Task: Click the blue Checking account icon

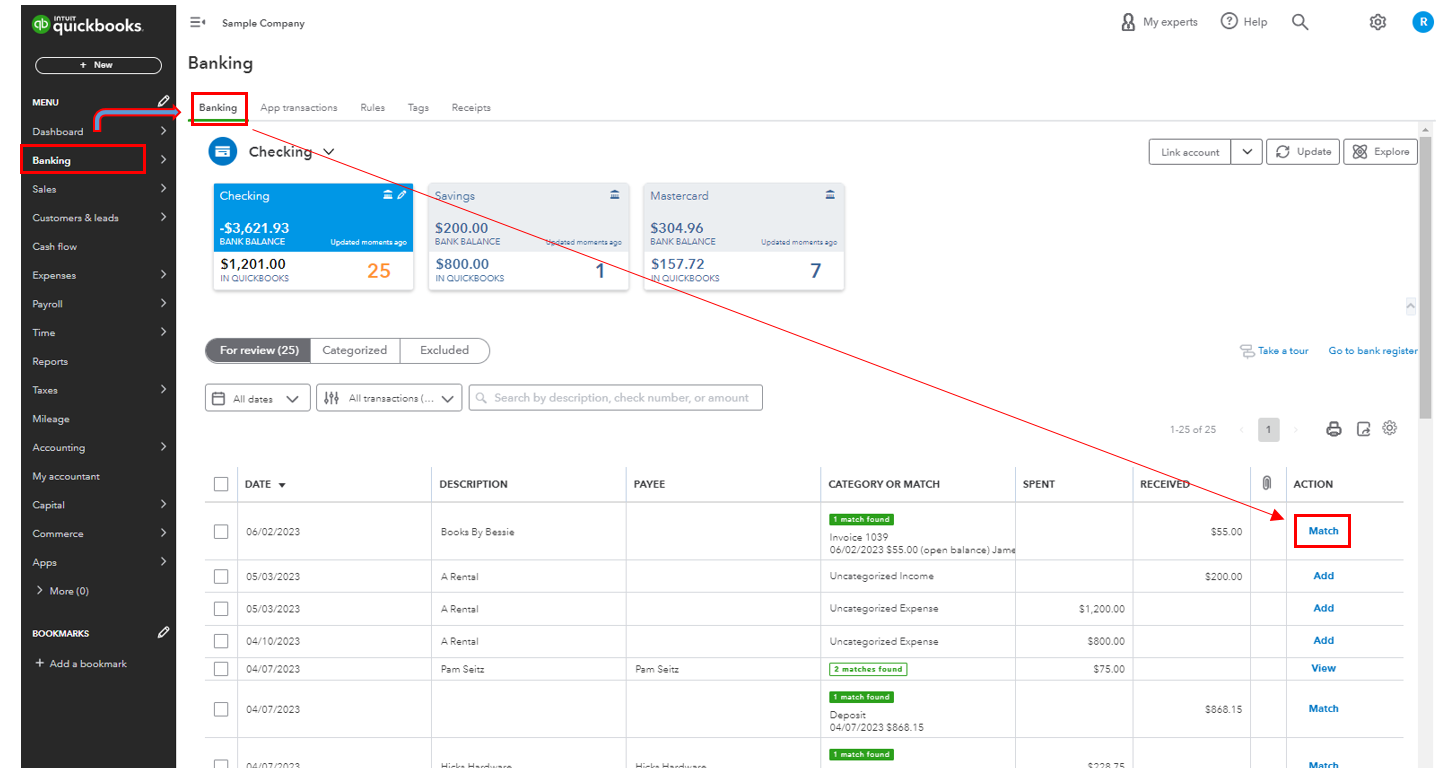Action: tap(223, 152)
